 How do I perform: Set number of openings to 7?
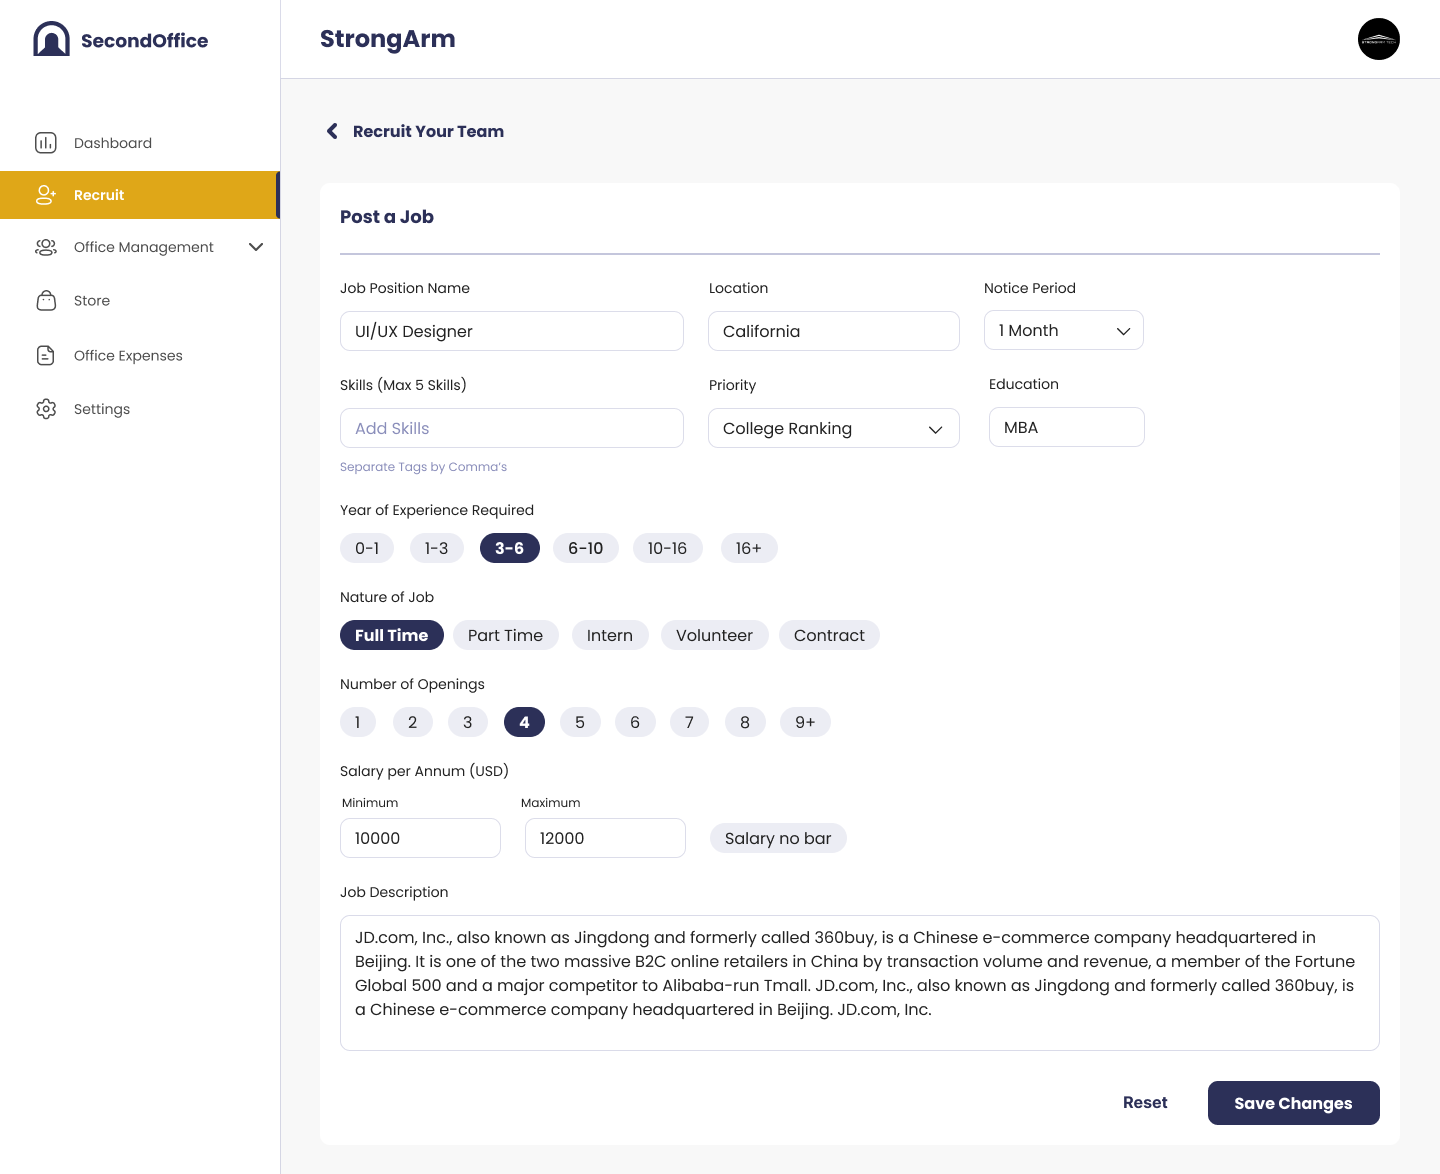click(x=689, y=722)
